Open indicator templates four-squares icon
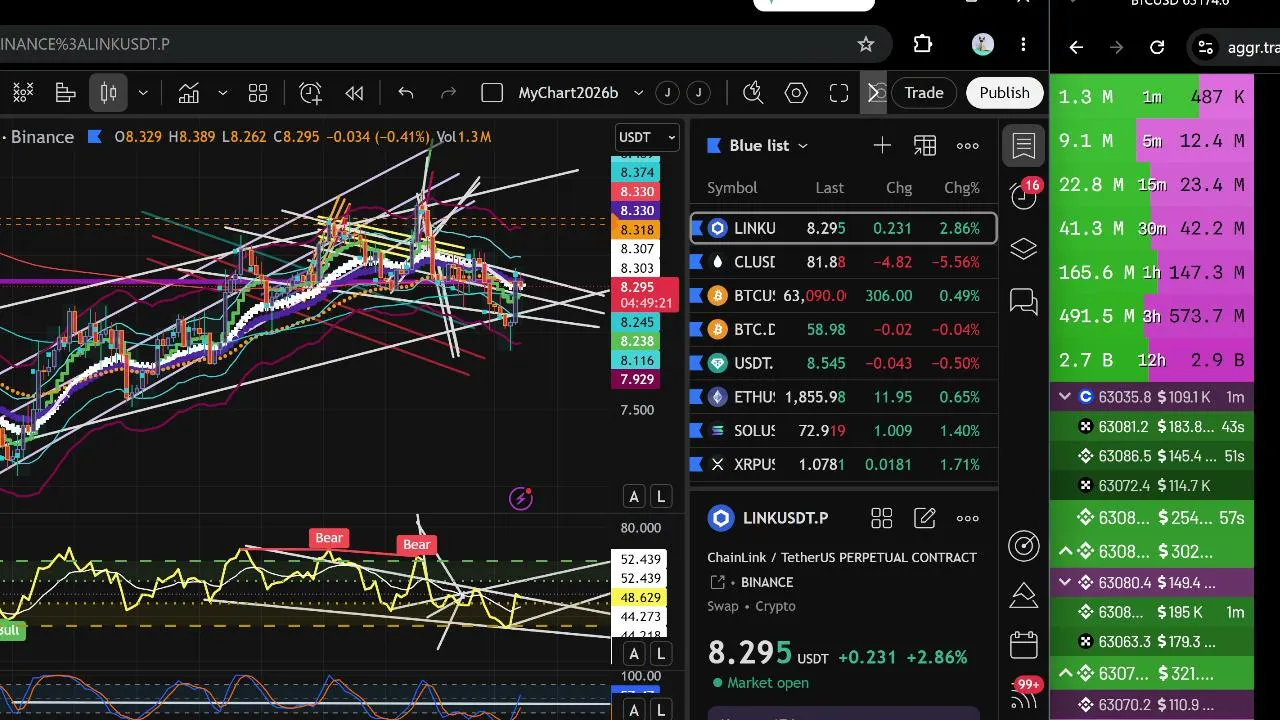 point(258,93)
